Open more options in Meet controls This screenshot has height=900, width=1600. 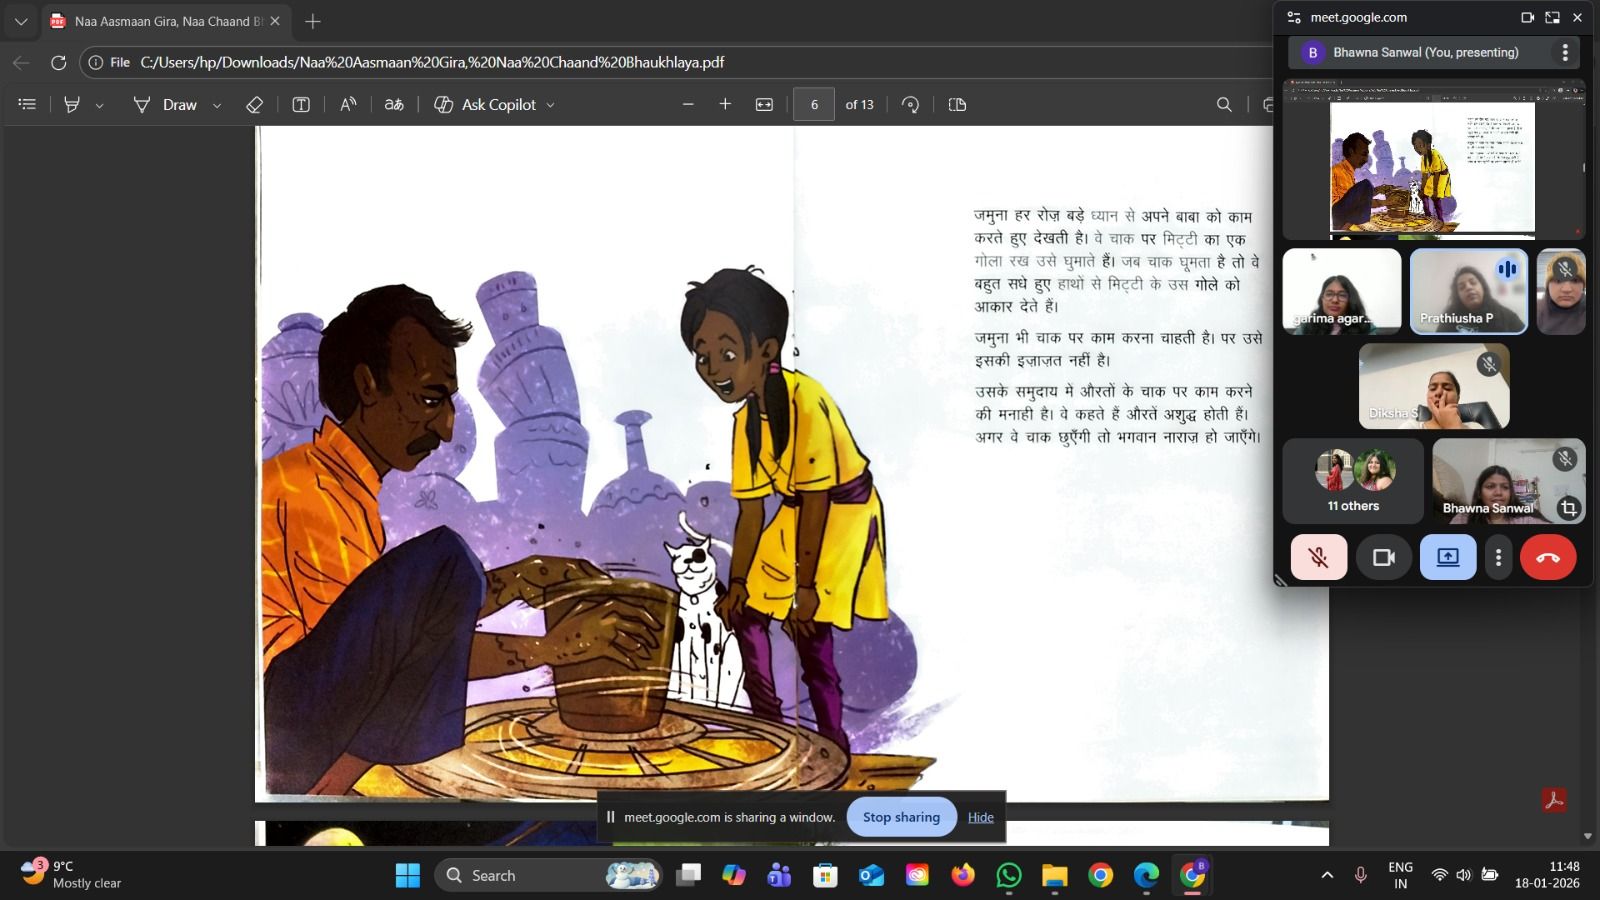1498,557
